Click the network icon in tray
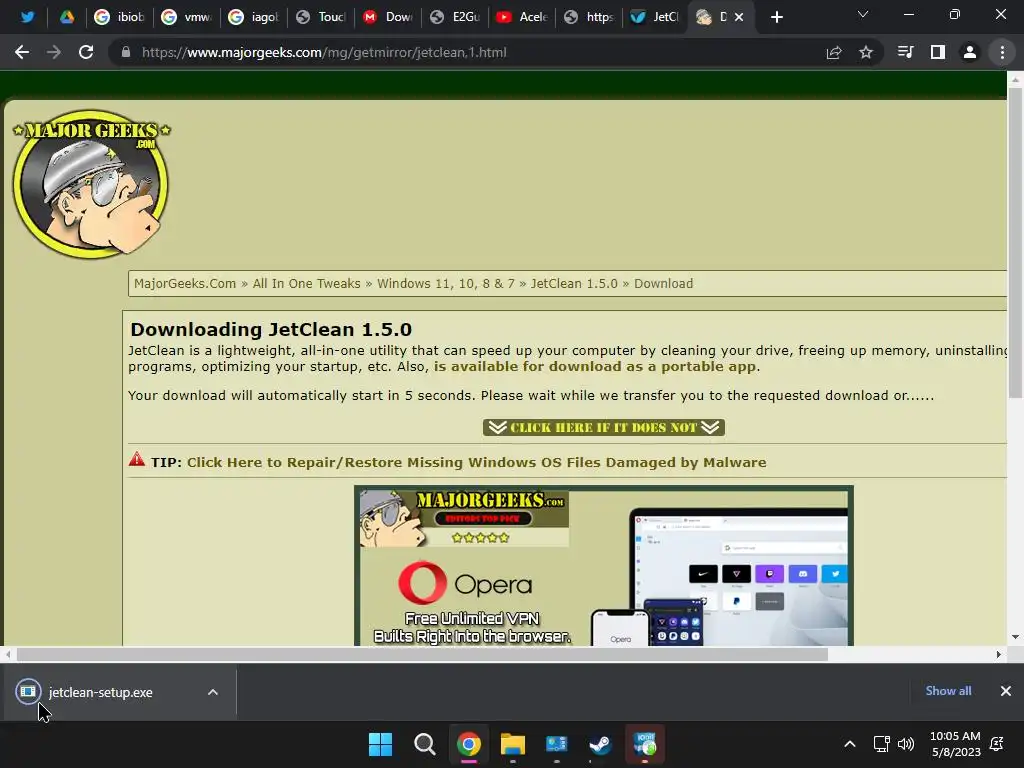This screenshot has height=768, width=1024. tap(881, 744)
